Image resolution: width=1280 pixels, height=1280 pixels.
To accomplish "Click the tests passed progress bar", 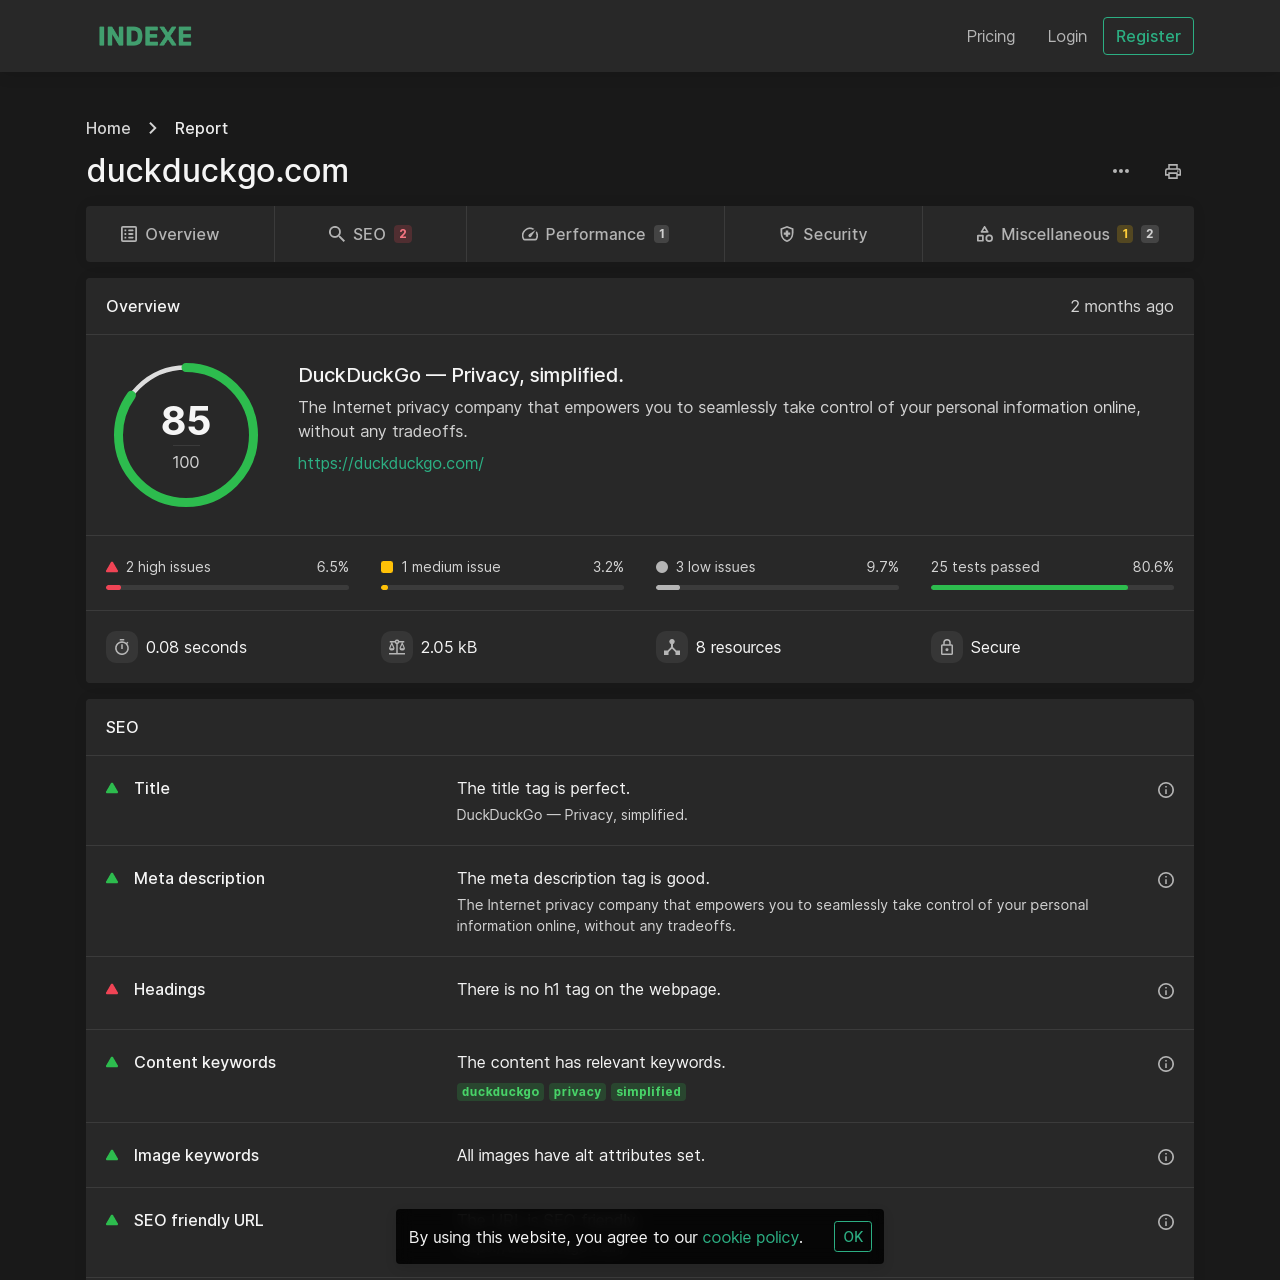I will 1052,587.
